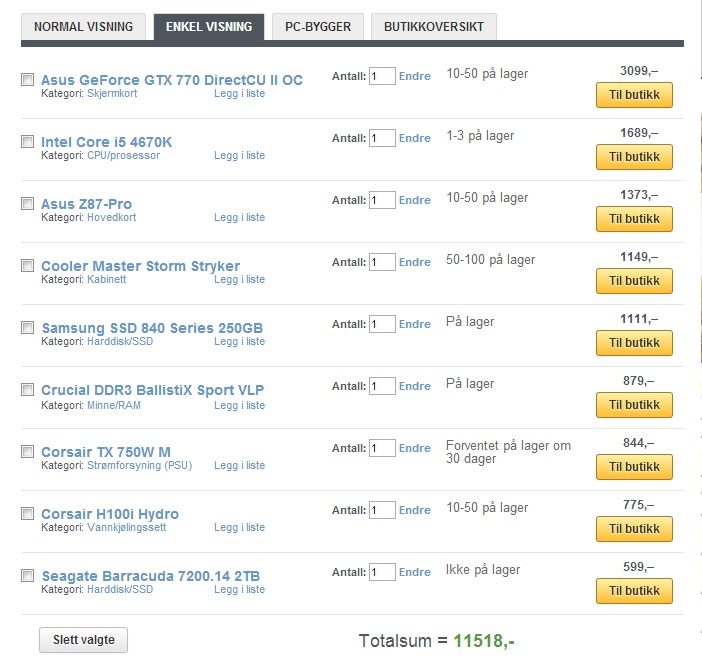Focus the Antall field for Intel Core i5
The height and width of the screenshot is (665, 702).
coord(382,138)
